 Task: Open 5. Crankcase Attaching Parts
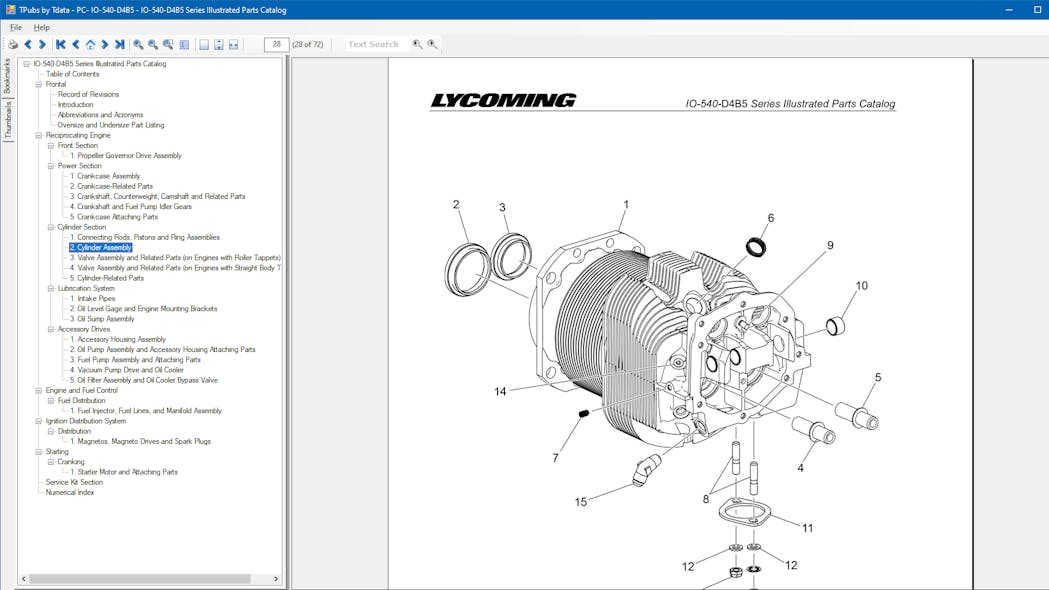[x=114, y=217]
